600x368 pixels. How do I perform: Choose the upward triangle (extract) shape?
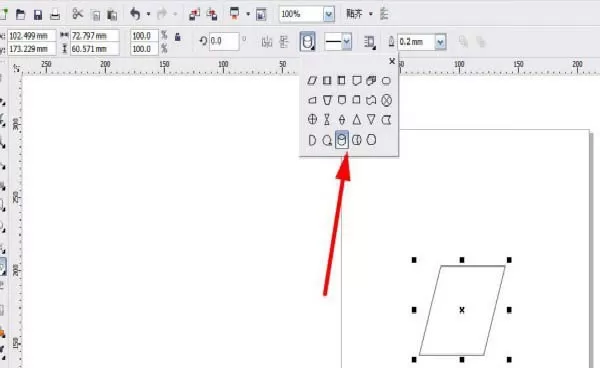357,120
